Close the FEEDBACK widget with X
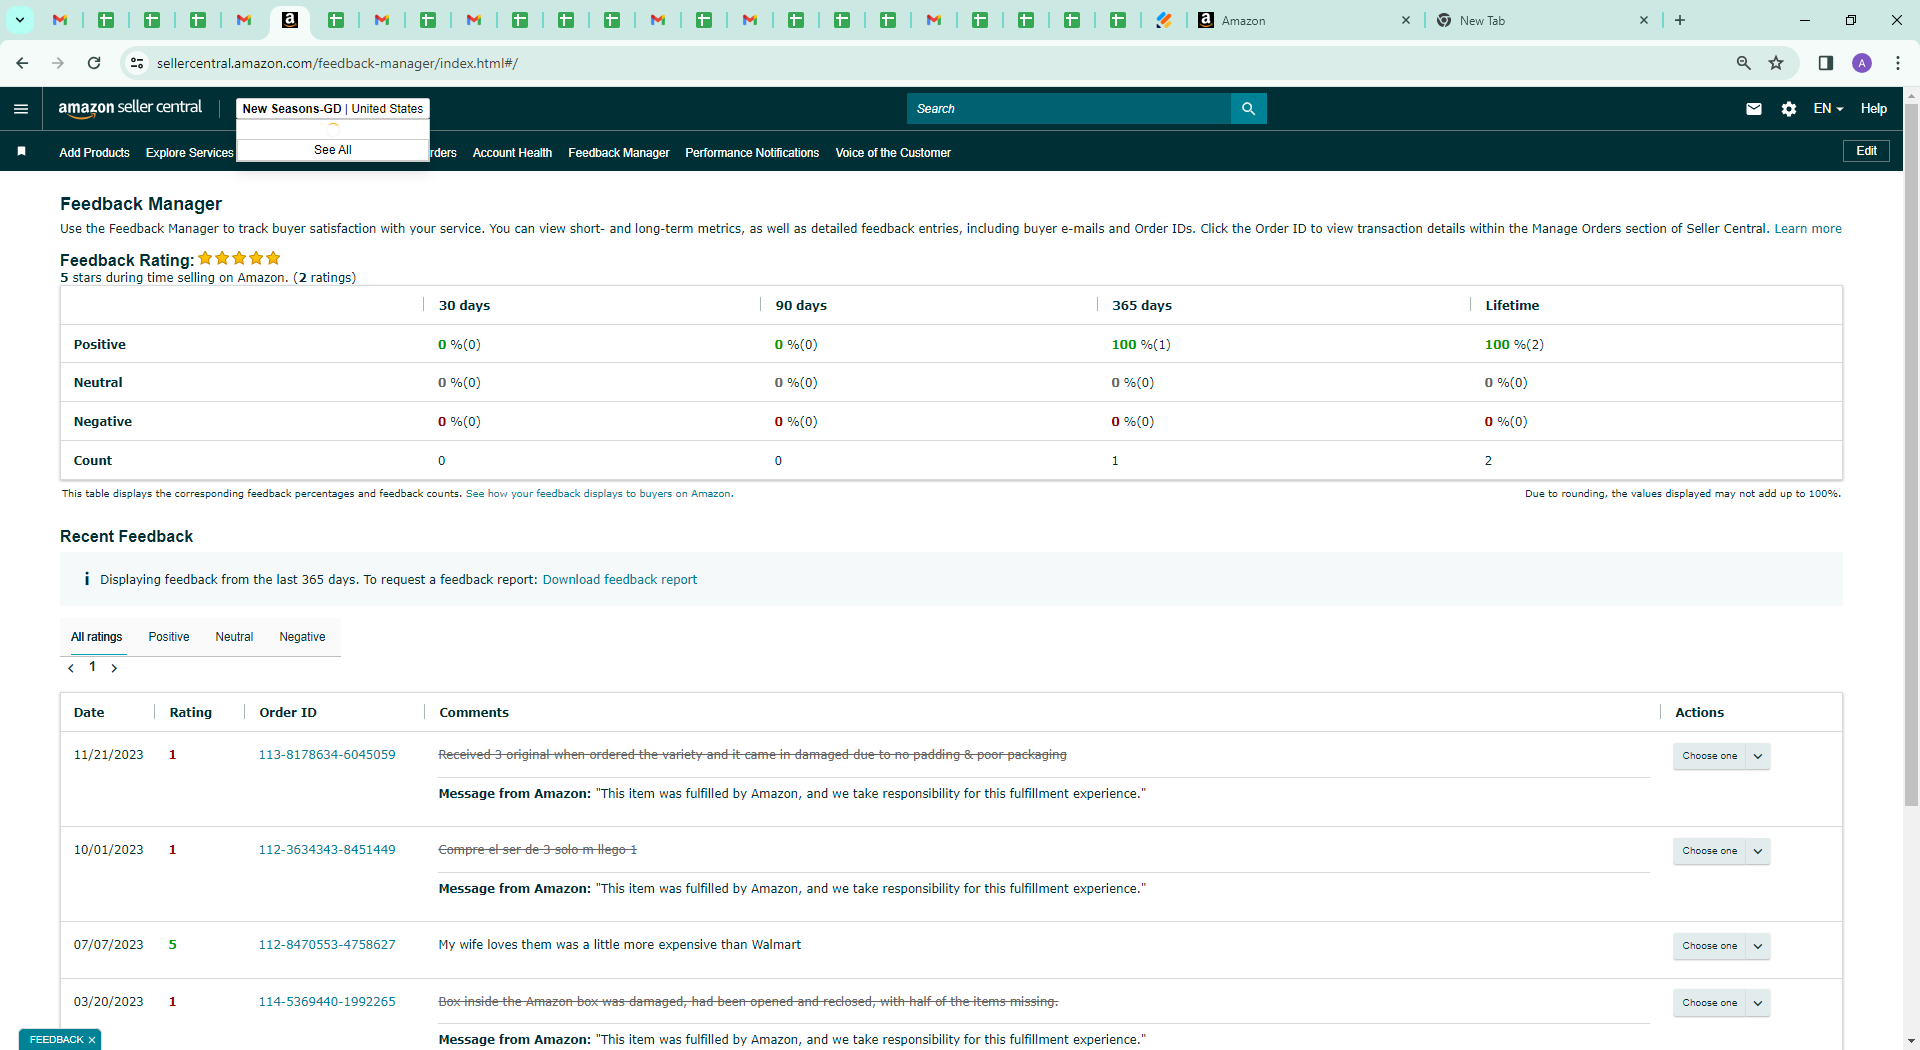Viewport: 1920px width, 1050px height. (x=92, y=1040)
